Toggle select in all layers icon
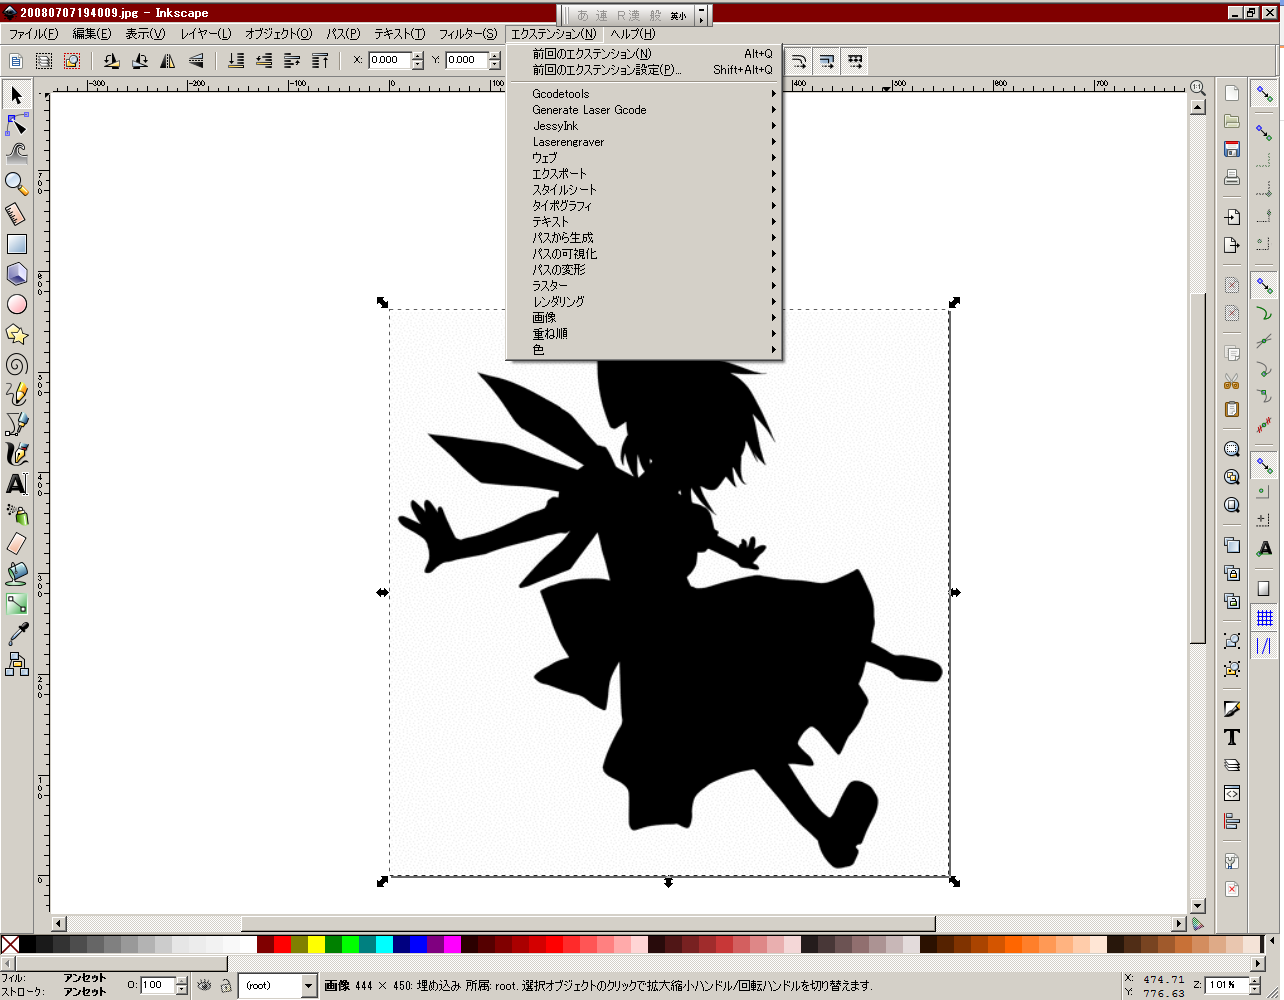 coord(43,61)
